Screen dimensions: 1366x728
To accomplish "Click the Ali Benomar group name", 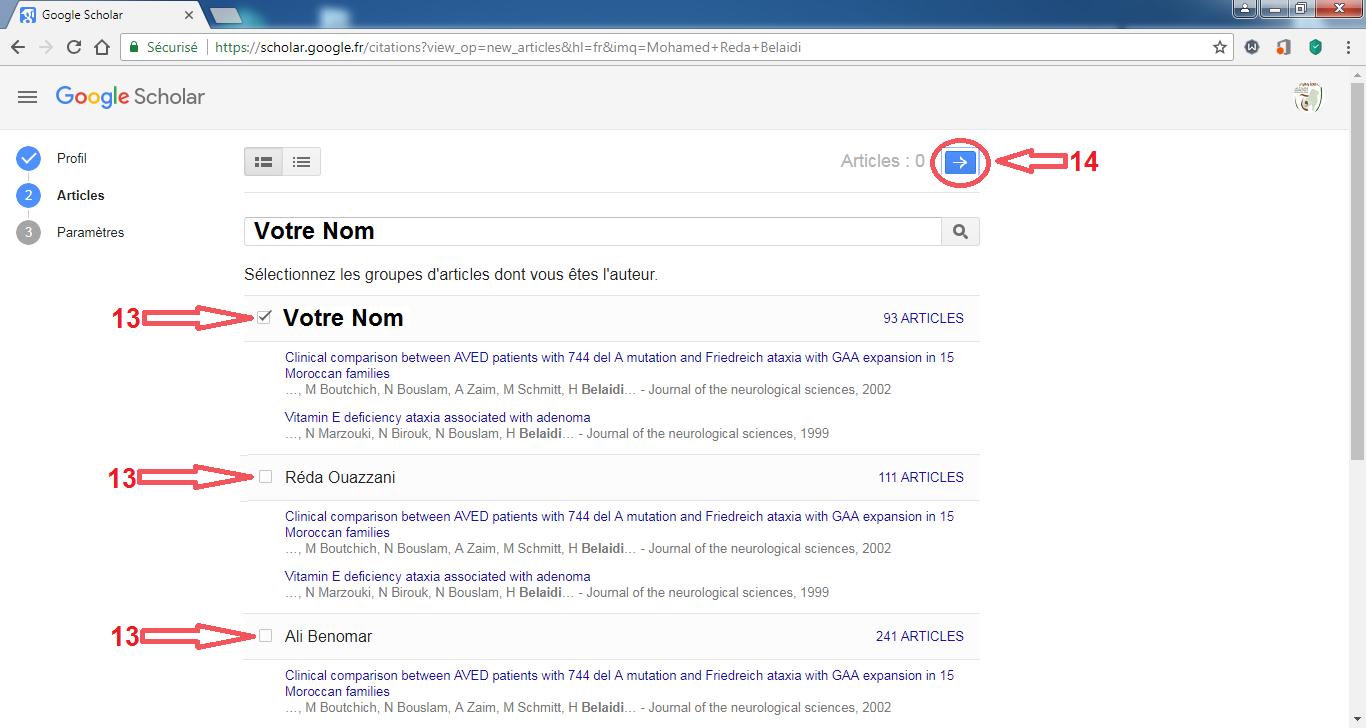I will (x=328, y=636).
